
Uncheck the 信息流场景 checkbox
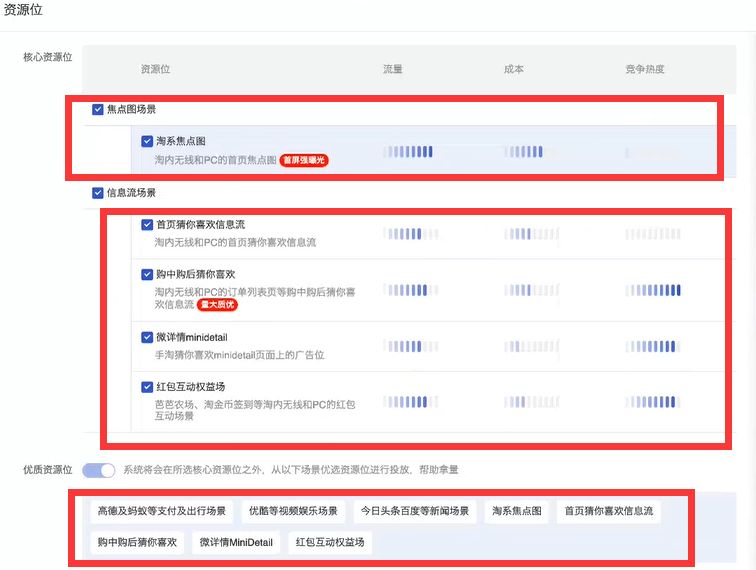97,193
